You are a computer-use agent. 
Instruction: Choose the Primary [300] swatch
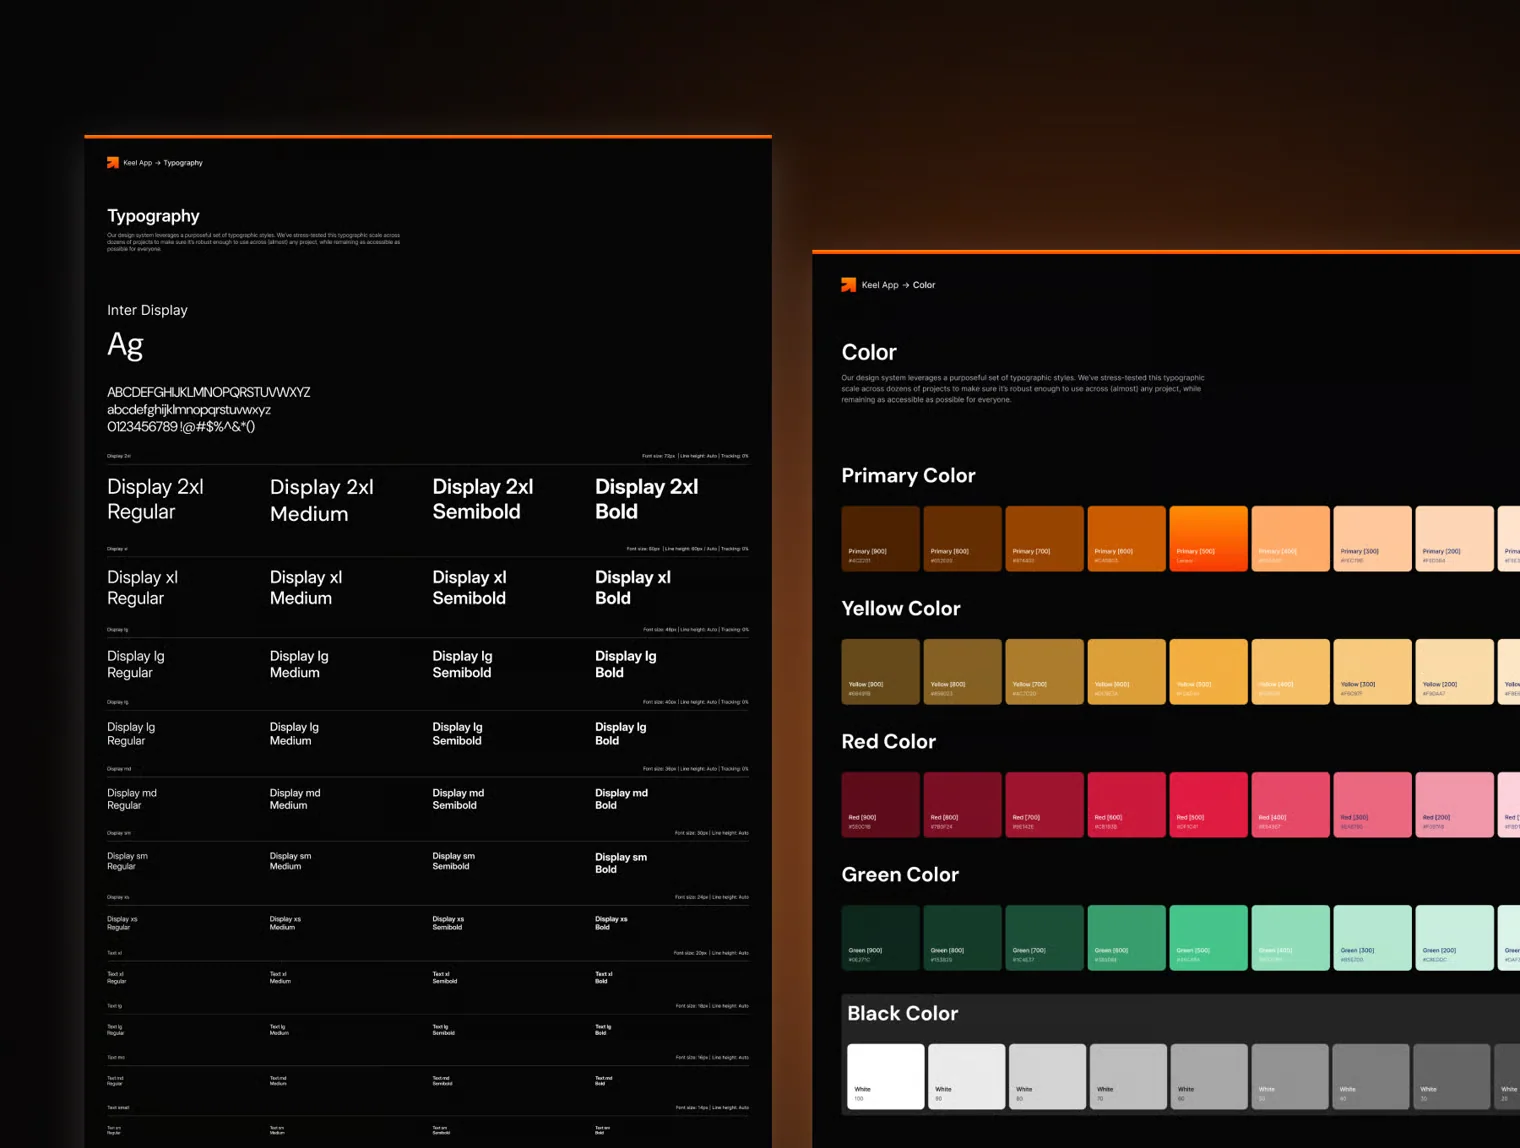1372,539
